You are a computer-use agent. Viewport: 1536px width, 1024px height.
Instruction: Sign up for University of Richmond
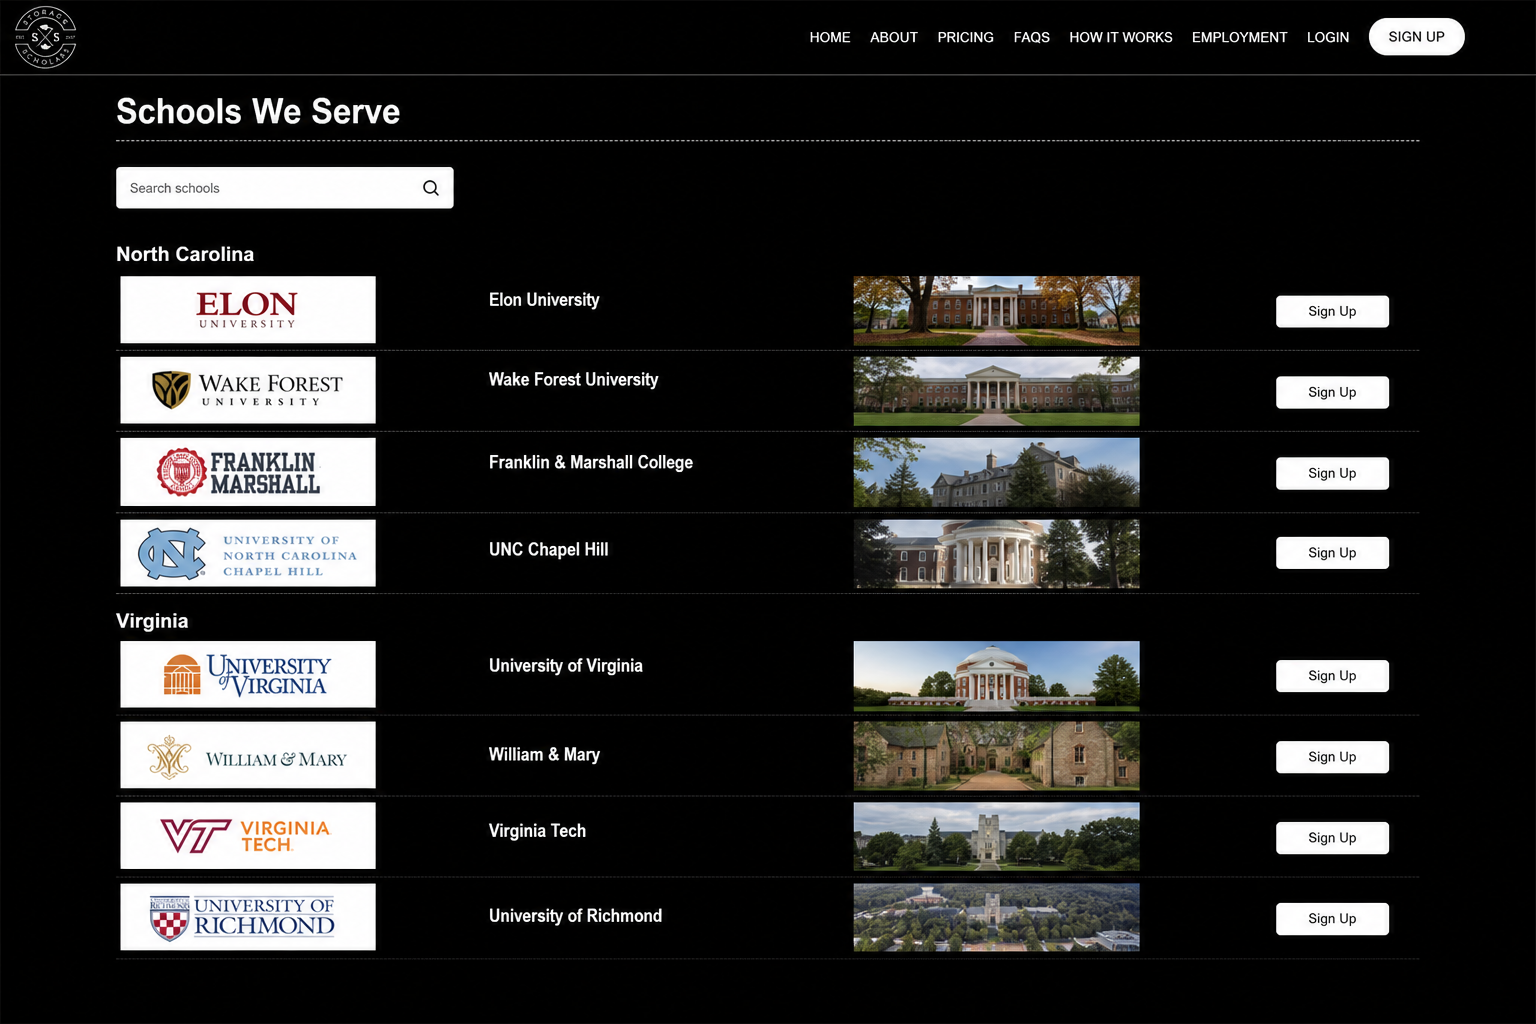click(x=1333, y=919)
